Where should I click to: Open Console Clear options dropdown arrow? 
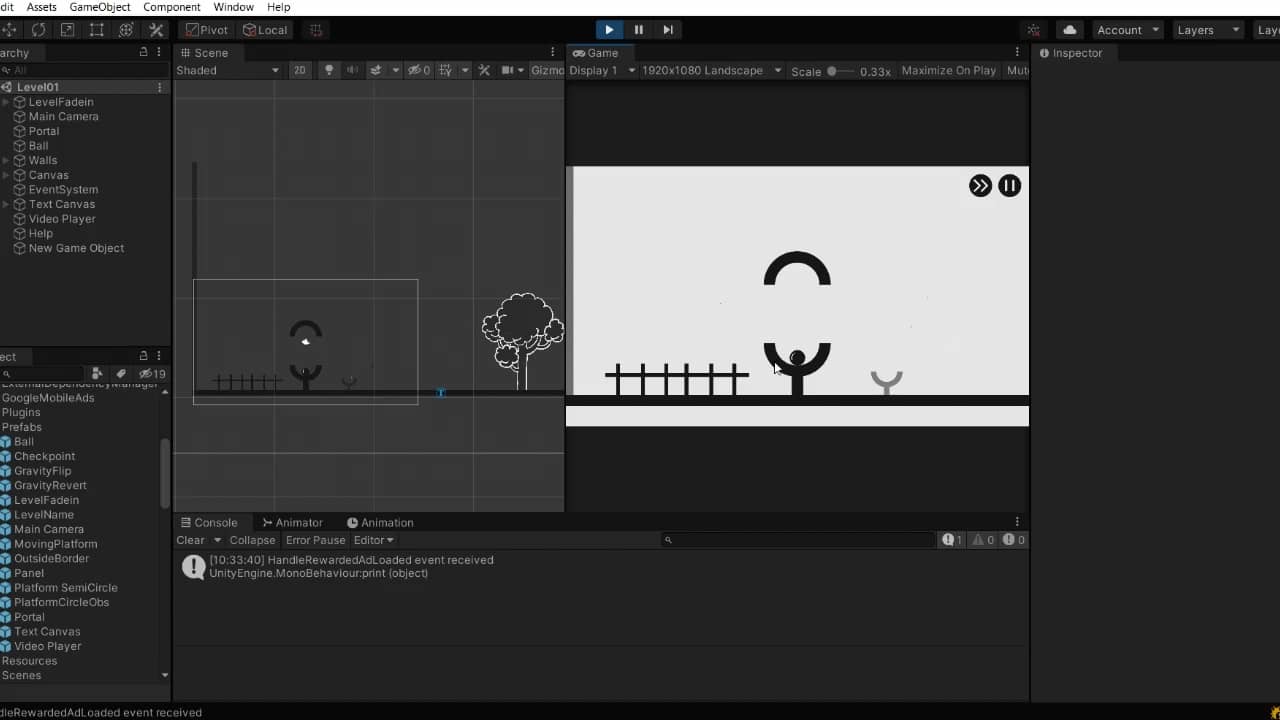point(217,540)
